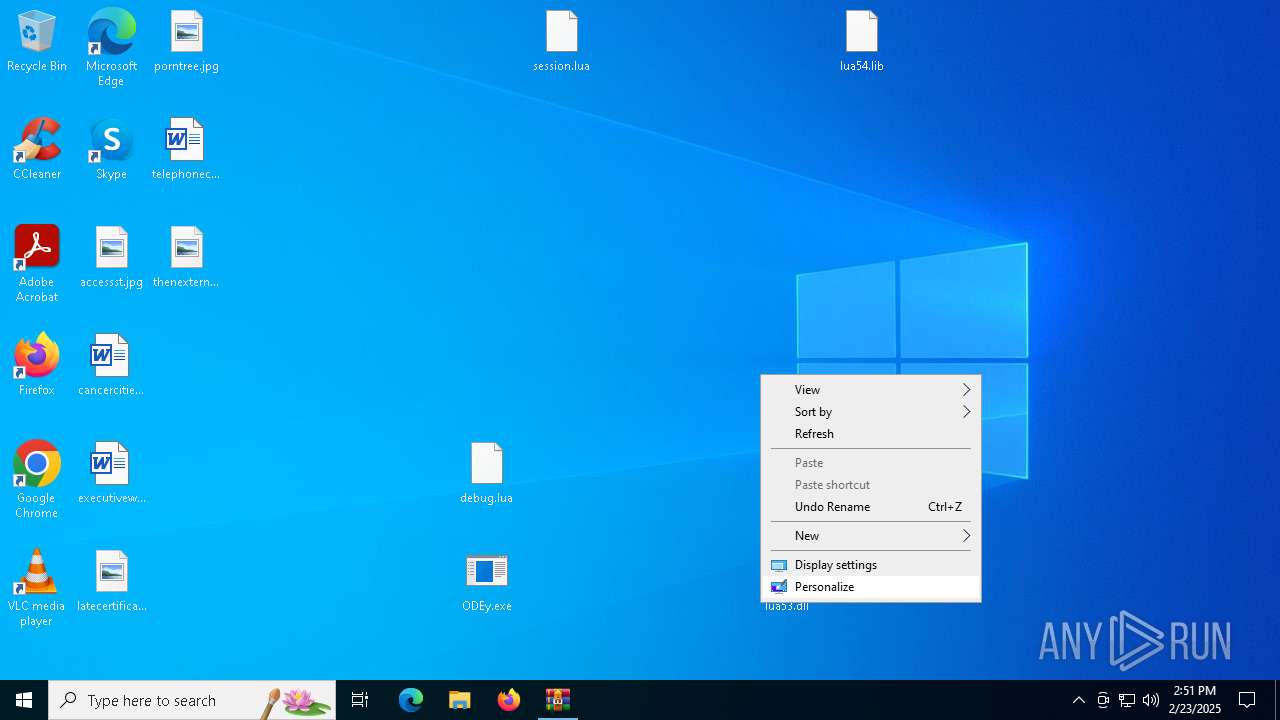The width and height of the screenshot is (1280, 720).
Task: Expand the Sort by submenu
Action: 871,412
